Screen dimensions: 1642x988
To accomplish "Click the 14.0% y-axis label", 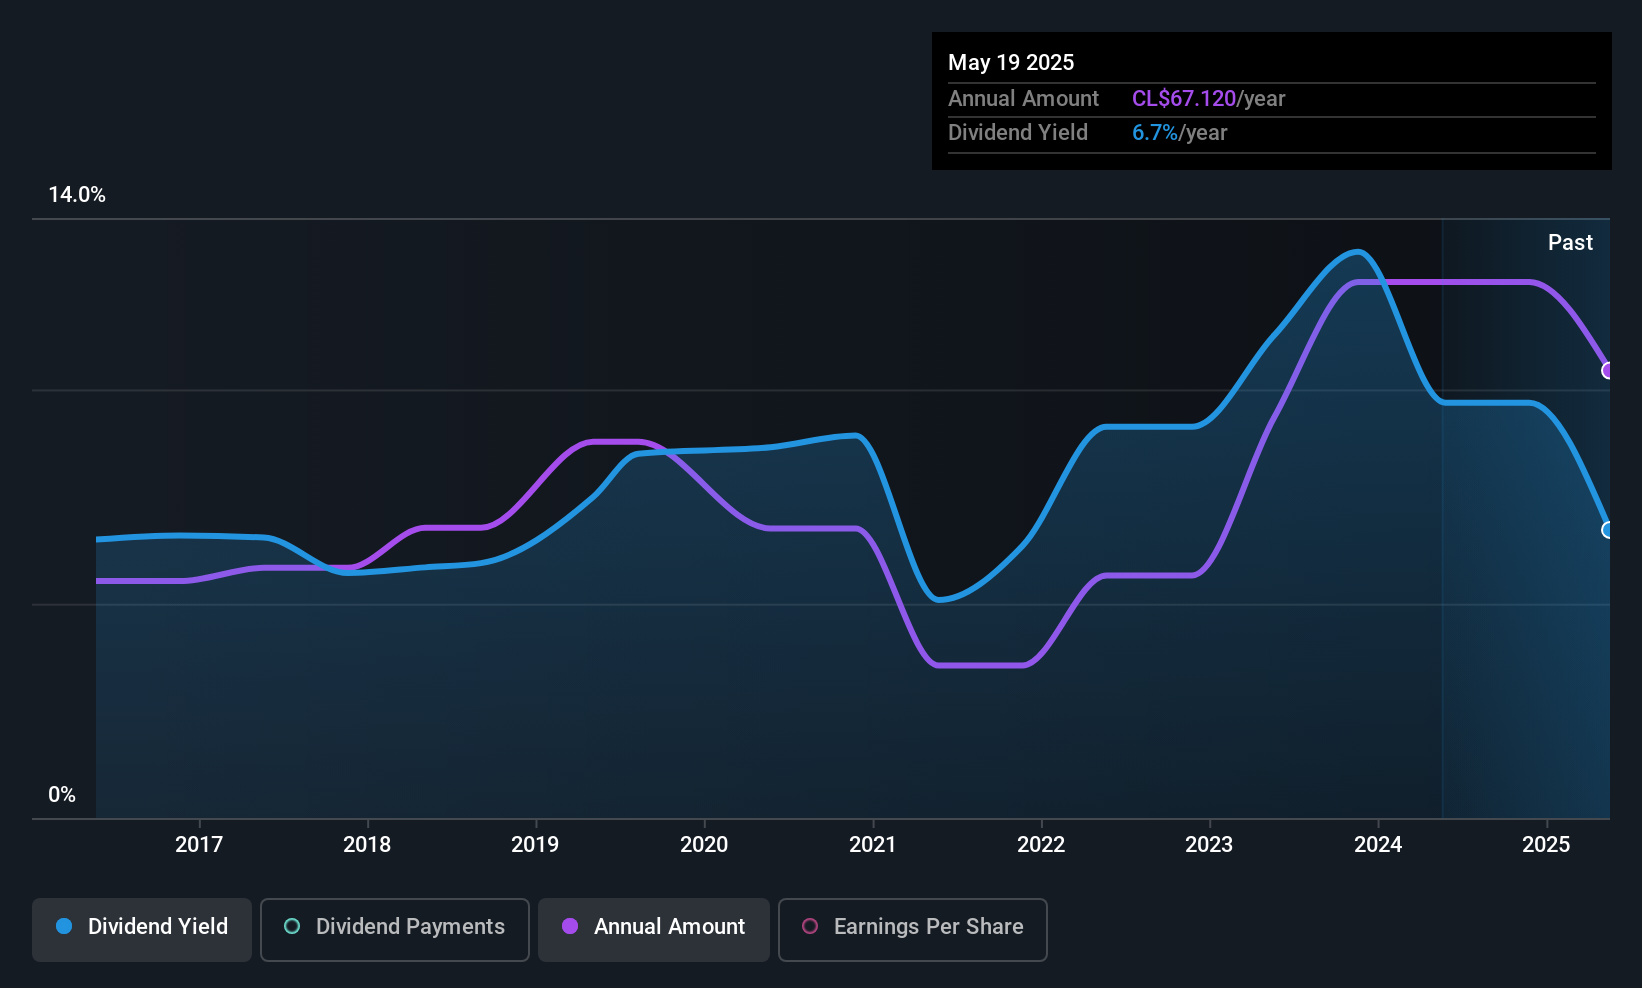I will [77, 195].
